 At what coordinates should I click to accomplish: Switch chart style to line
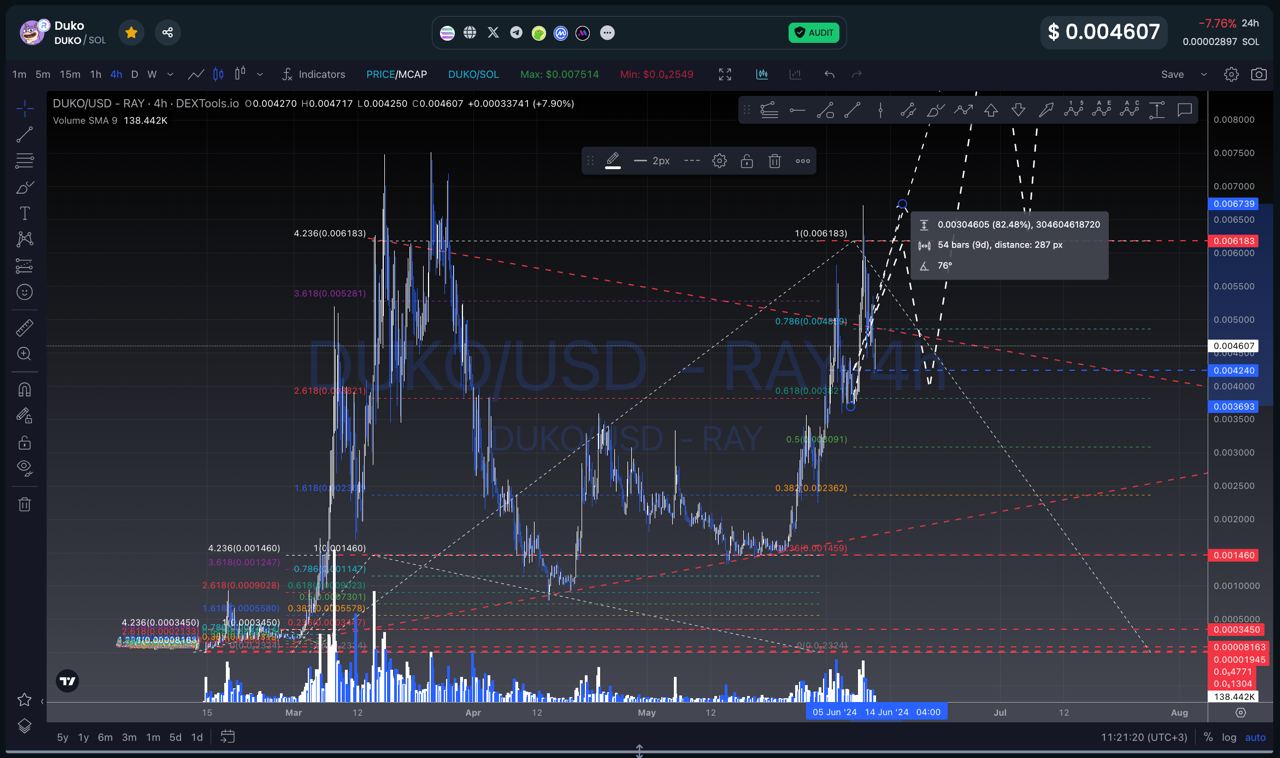(197, 74)
